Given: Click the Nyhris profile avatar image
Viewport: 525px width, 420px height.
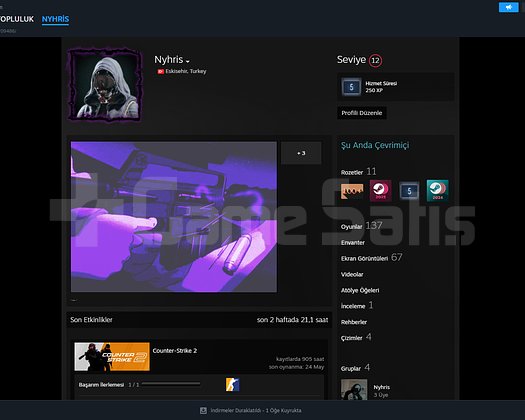Looking at the screenshot, I should tap(105, 85).
